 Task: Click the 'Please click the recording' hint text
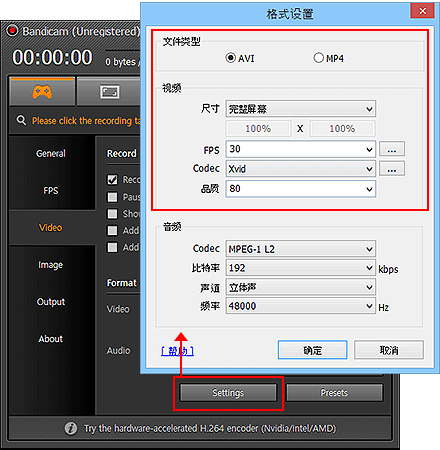pos(86,121)
